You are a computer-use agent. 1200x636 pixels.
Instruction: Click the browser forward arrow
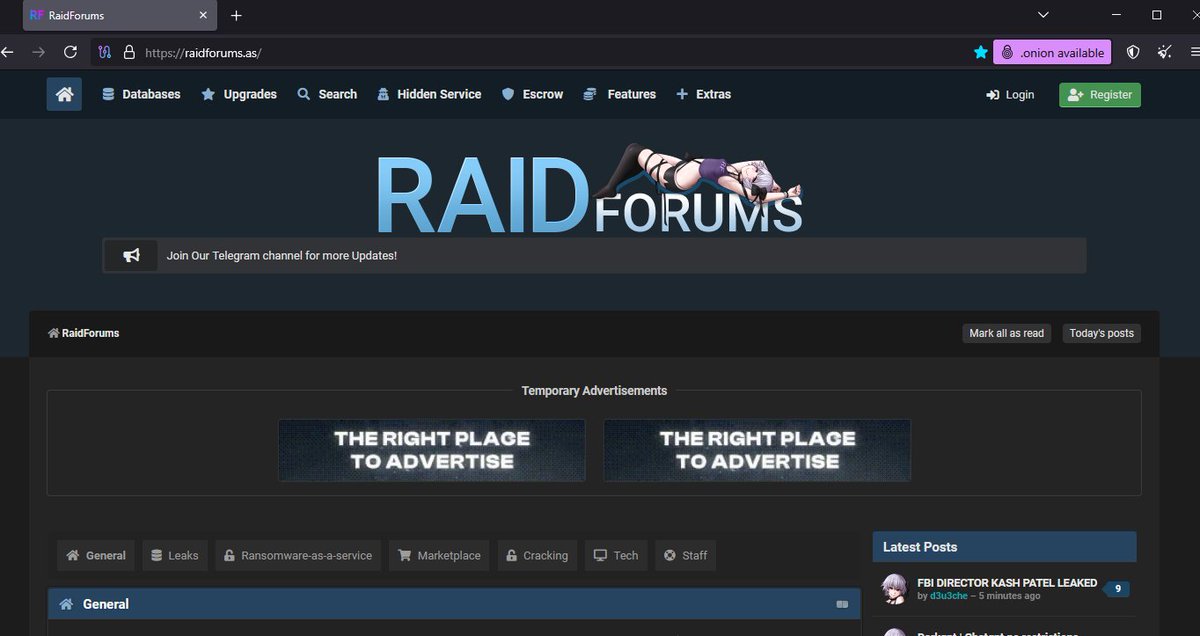38,52
